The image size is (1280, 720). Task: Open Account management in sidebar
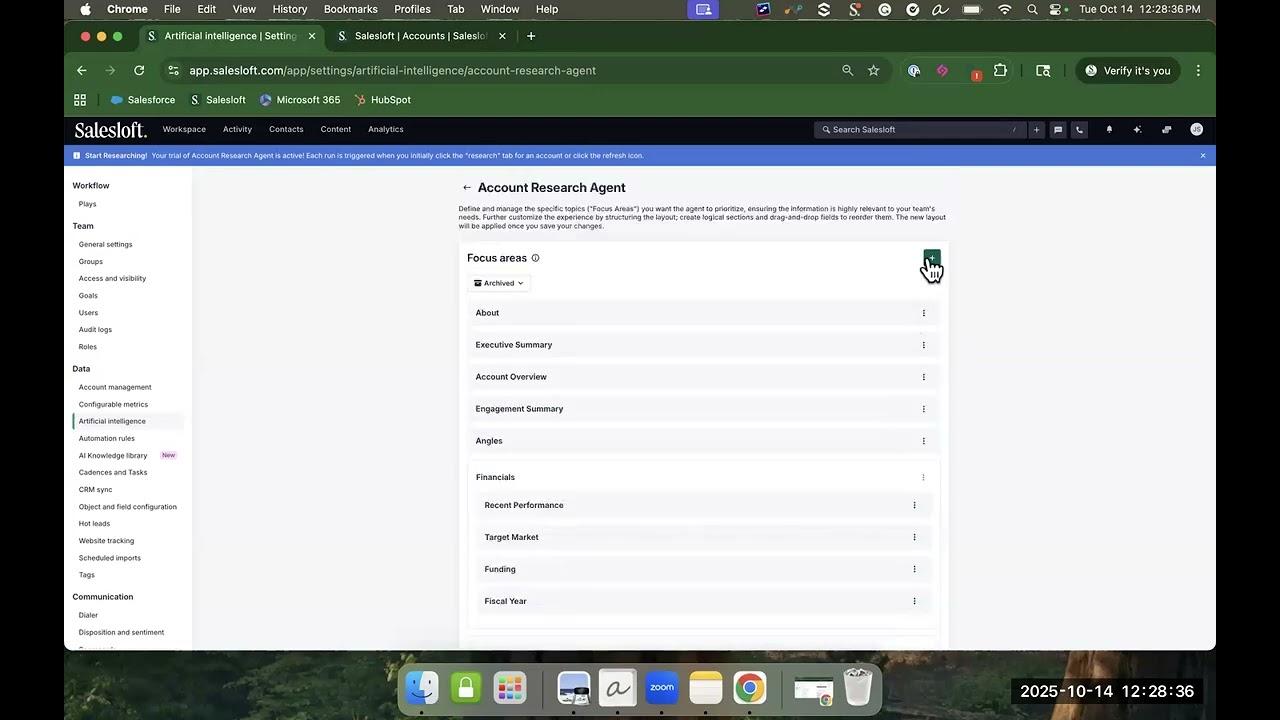[x=115, y=387]
